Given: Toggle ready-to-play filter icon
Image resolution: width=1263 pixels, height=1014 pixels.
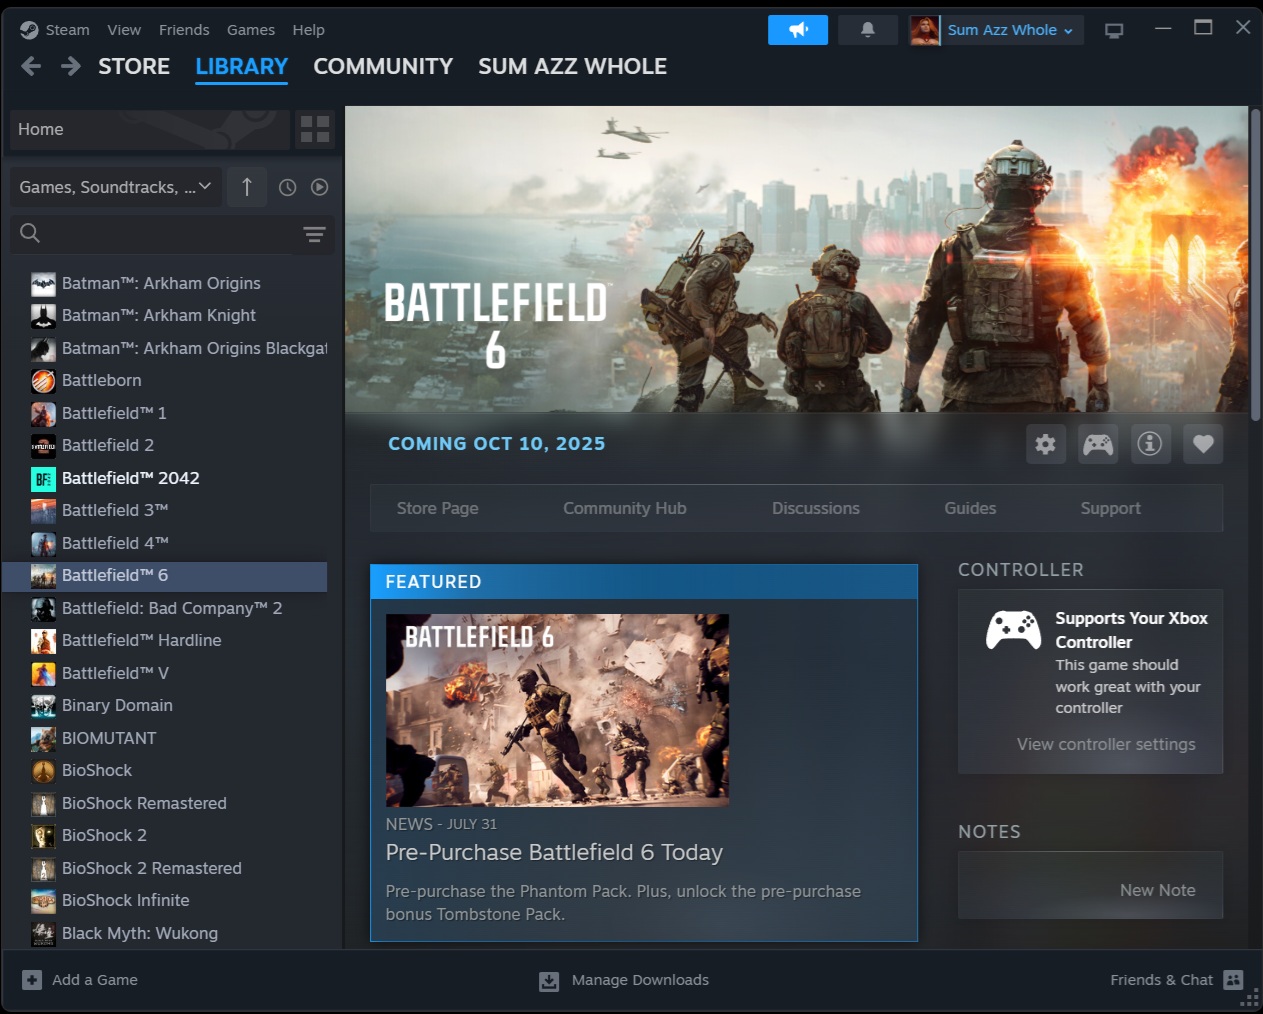Looking at the screenshot, I should pos(319,187).
